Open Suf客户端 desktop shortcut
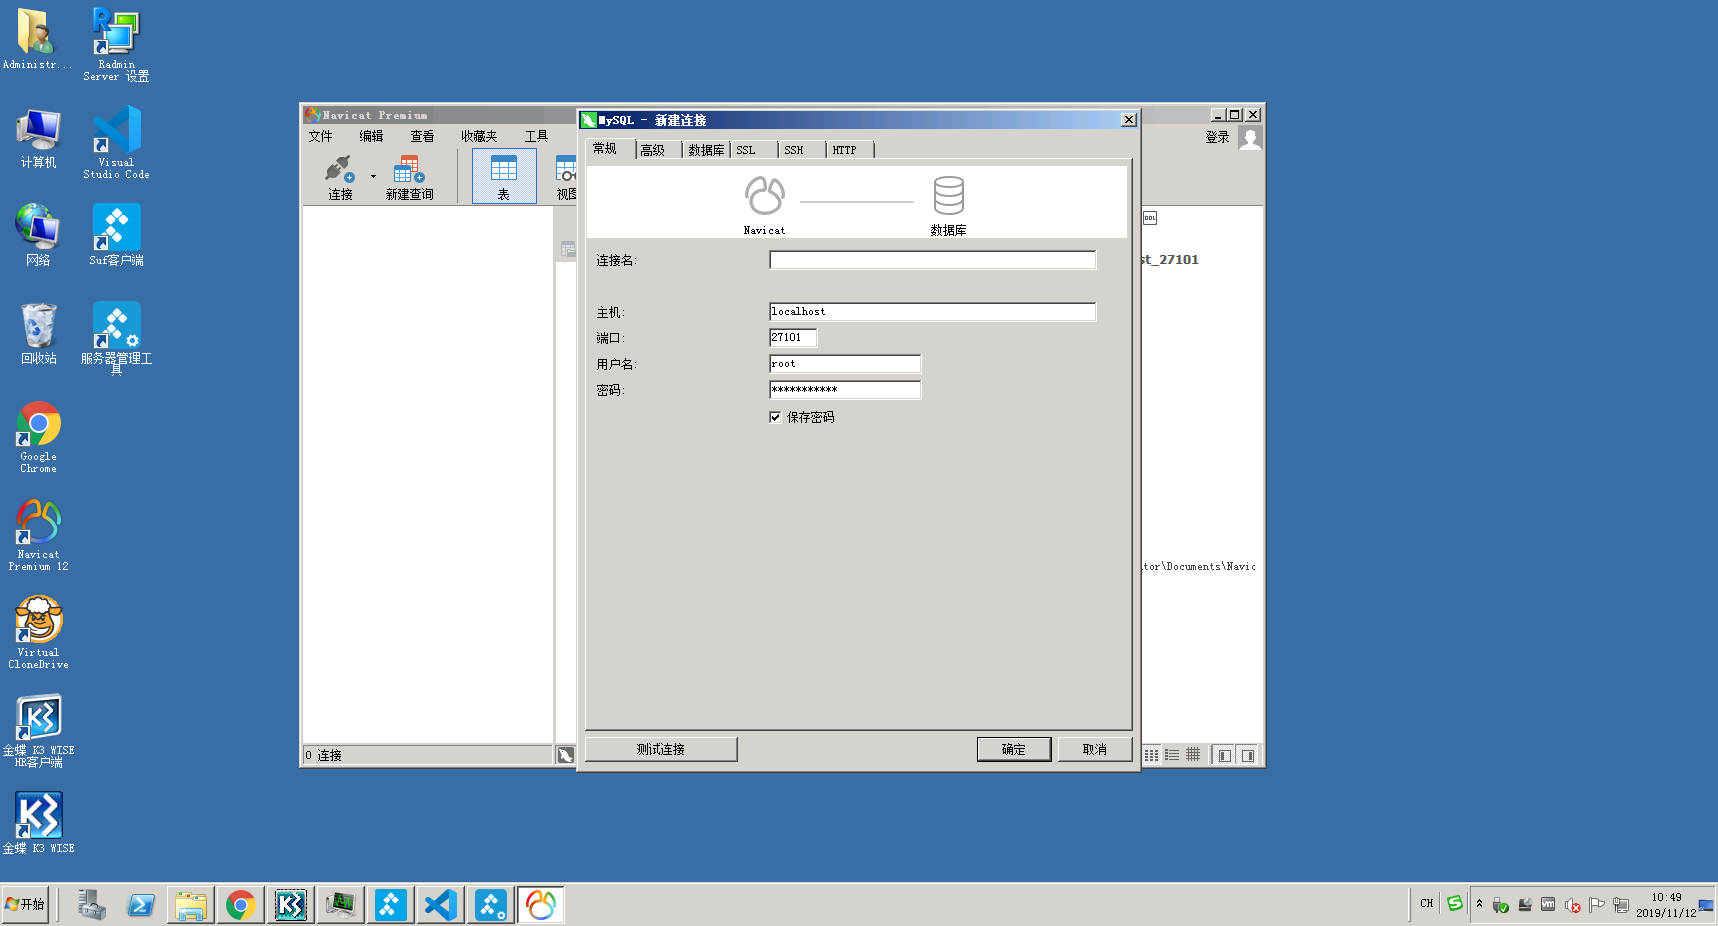 (116, 235)
